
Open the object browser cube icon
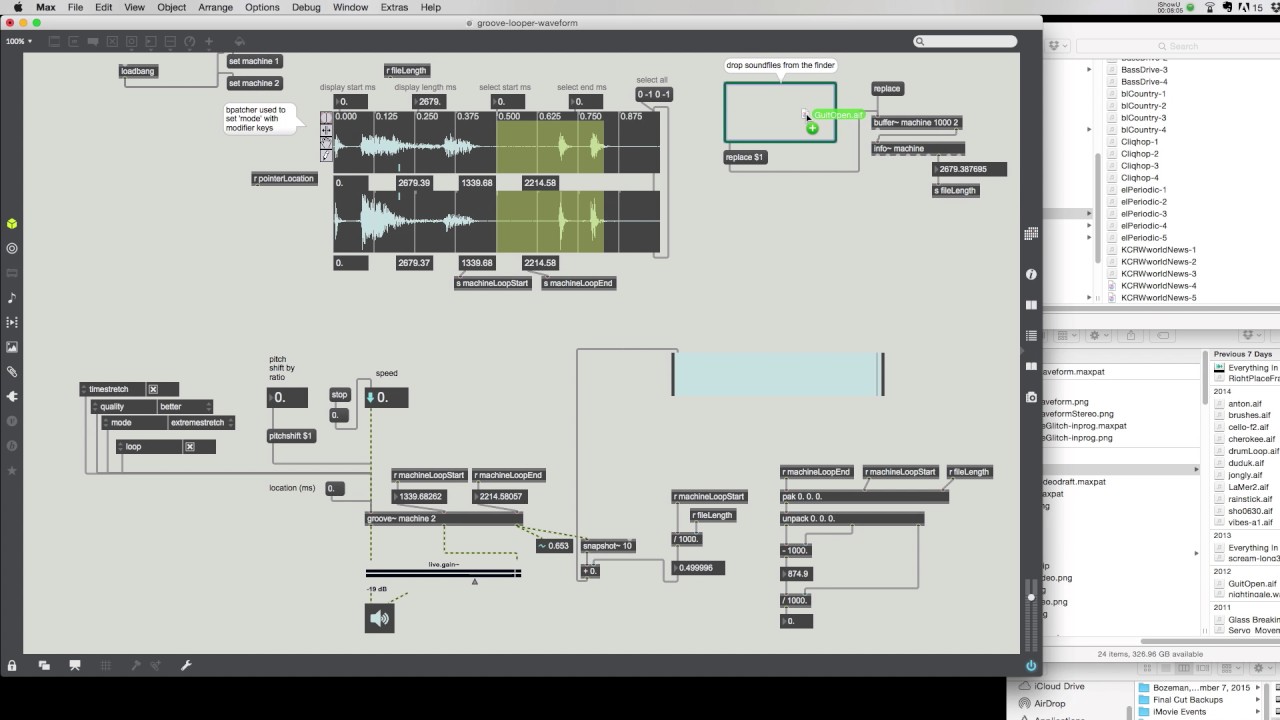point(12,224)
